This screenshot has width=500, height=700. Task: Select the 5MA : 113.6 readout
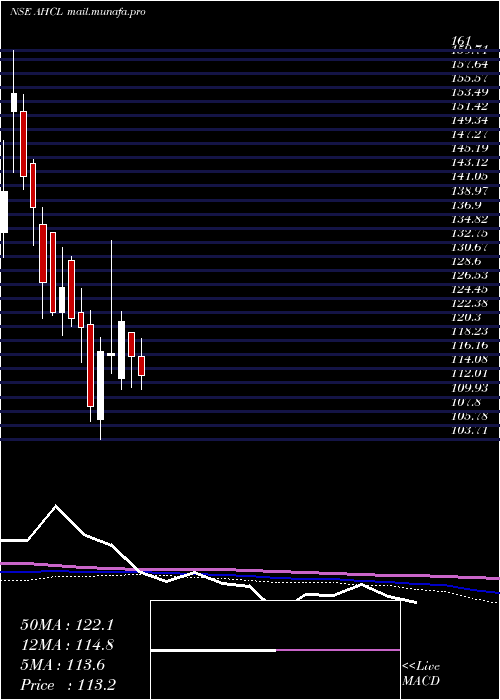pyautogui.click(x=63, y=665)
